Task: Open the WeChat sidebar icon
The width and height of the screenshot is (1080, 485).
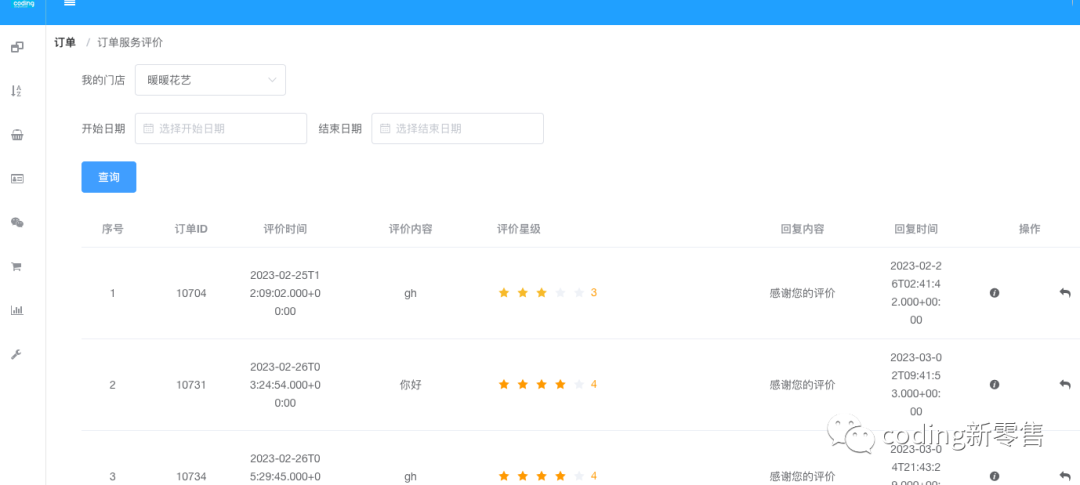Action: (17, 223)
